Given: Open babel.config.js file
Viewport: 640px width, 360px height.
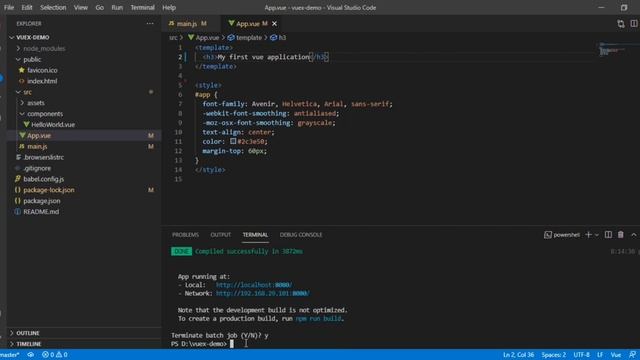Looking at the screenshot, I should [43, 179].
